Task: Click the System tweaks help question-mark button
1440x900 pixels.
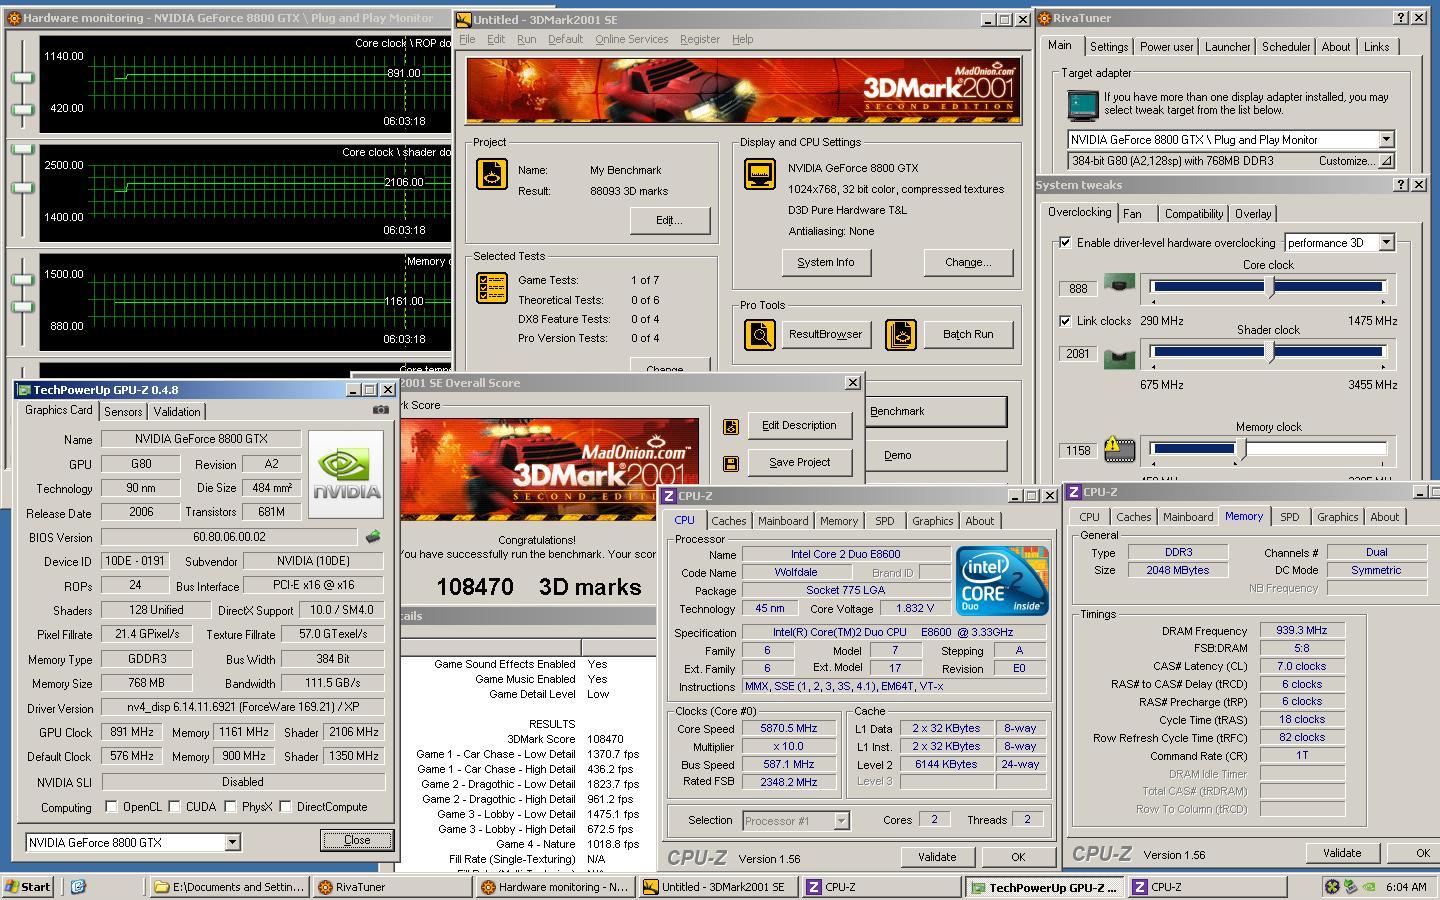Action: pyautogui.click(x=1401, y=185)
